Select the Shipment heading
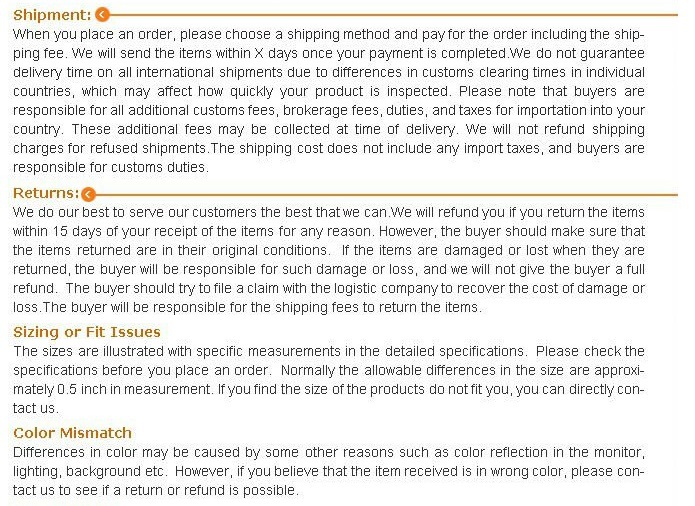695x506 pixels. [51, 15]
